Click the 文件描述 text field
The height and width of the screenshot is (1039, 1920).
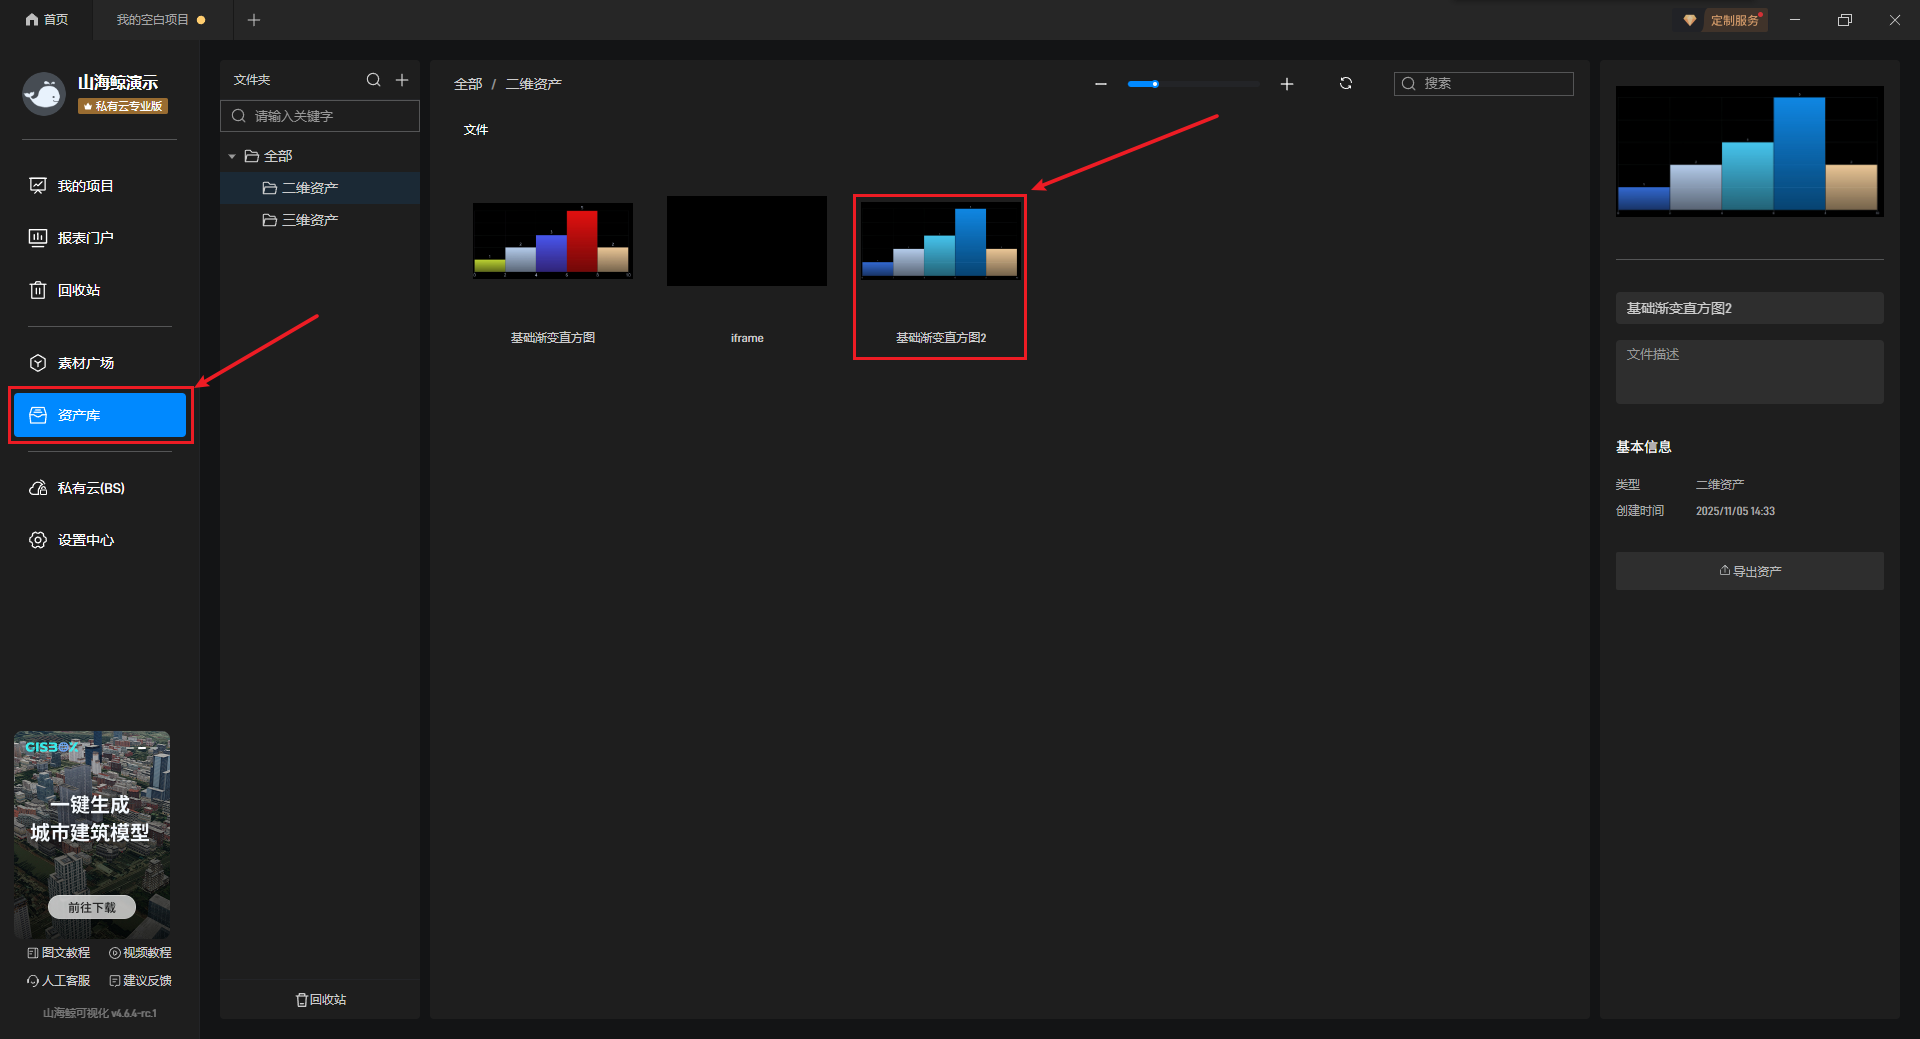click(1749, 371)
